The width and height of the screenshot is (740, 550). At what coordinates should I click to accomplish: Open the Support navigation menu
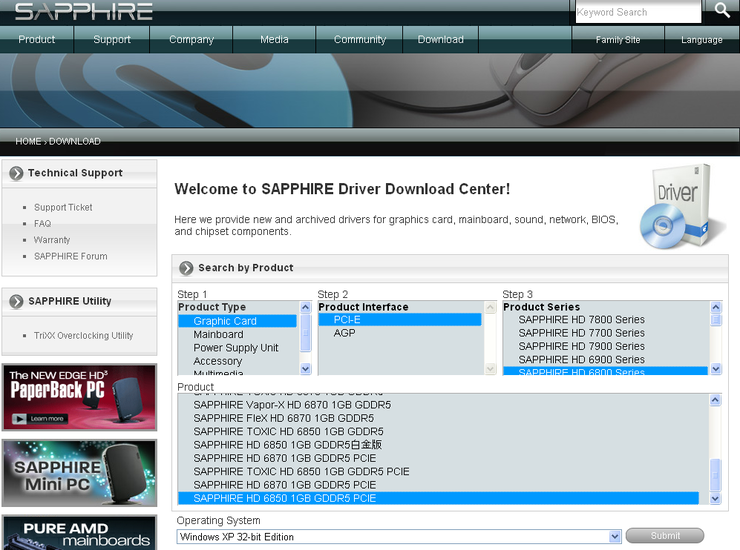(x=112, y=40)
